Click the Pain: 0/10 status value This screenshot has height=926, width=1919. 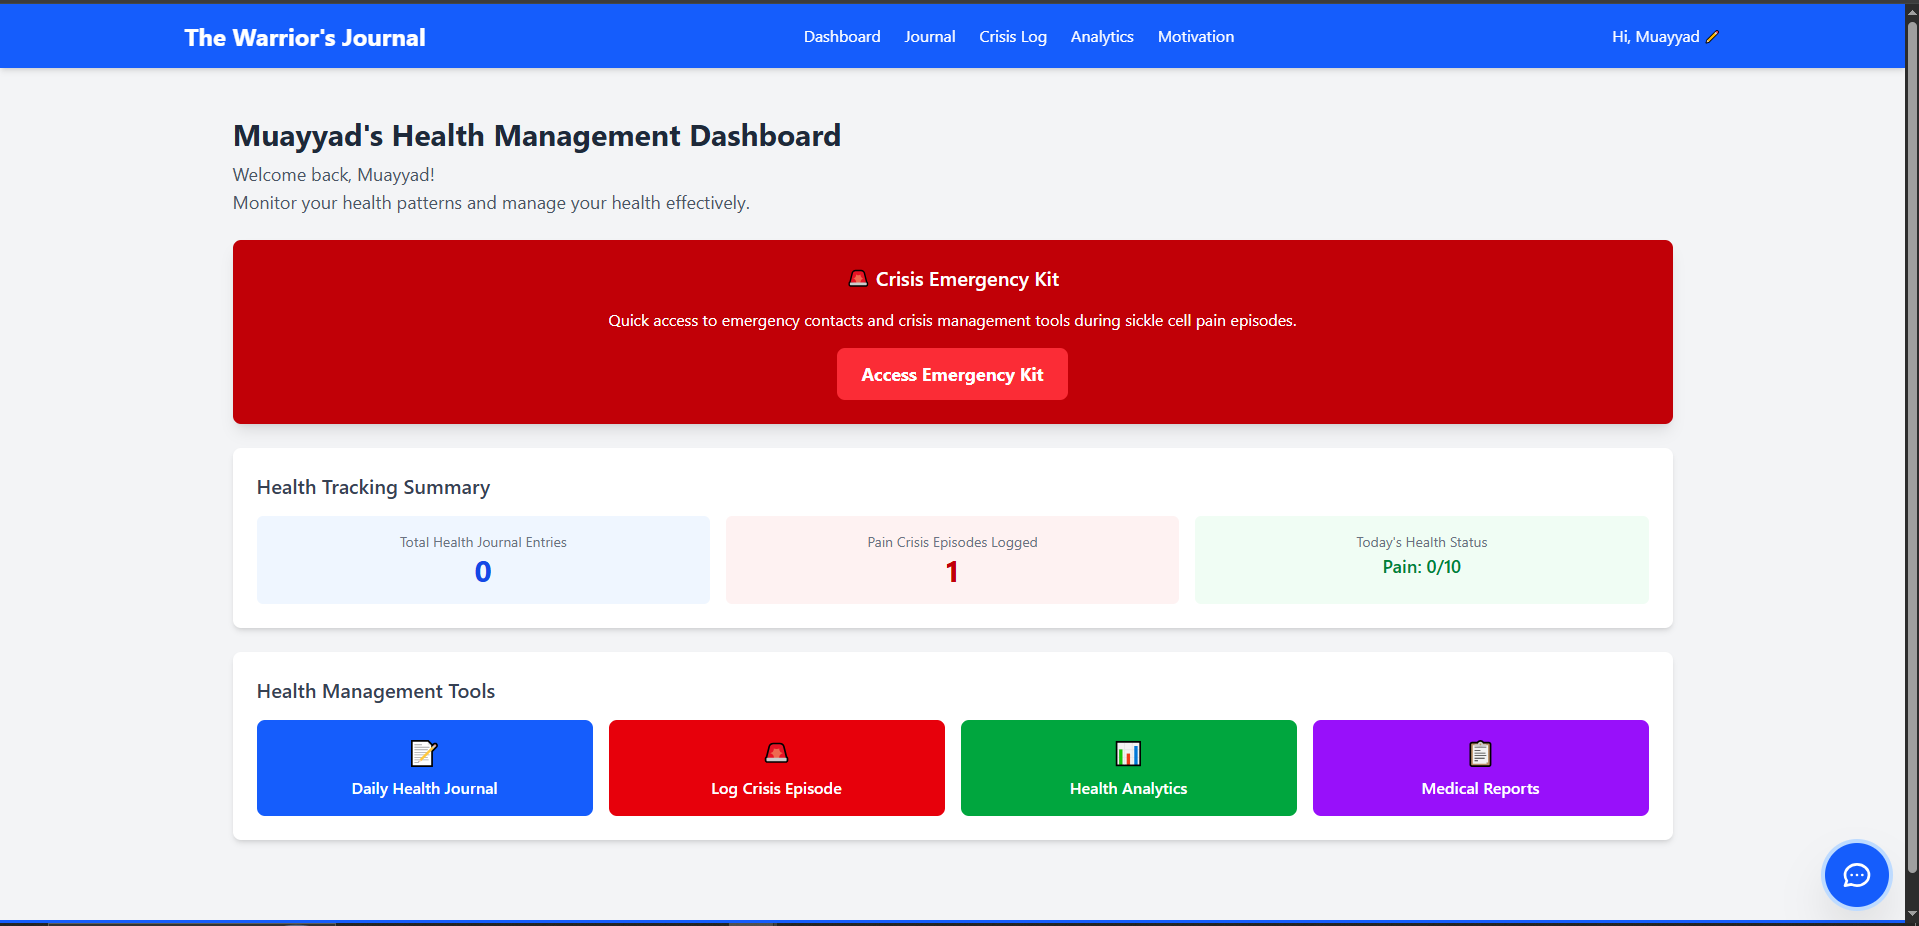click(x=1422, y=567)
